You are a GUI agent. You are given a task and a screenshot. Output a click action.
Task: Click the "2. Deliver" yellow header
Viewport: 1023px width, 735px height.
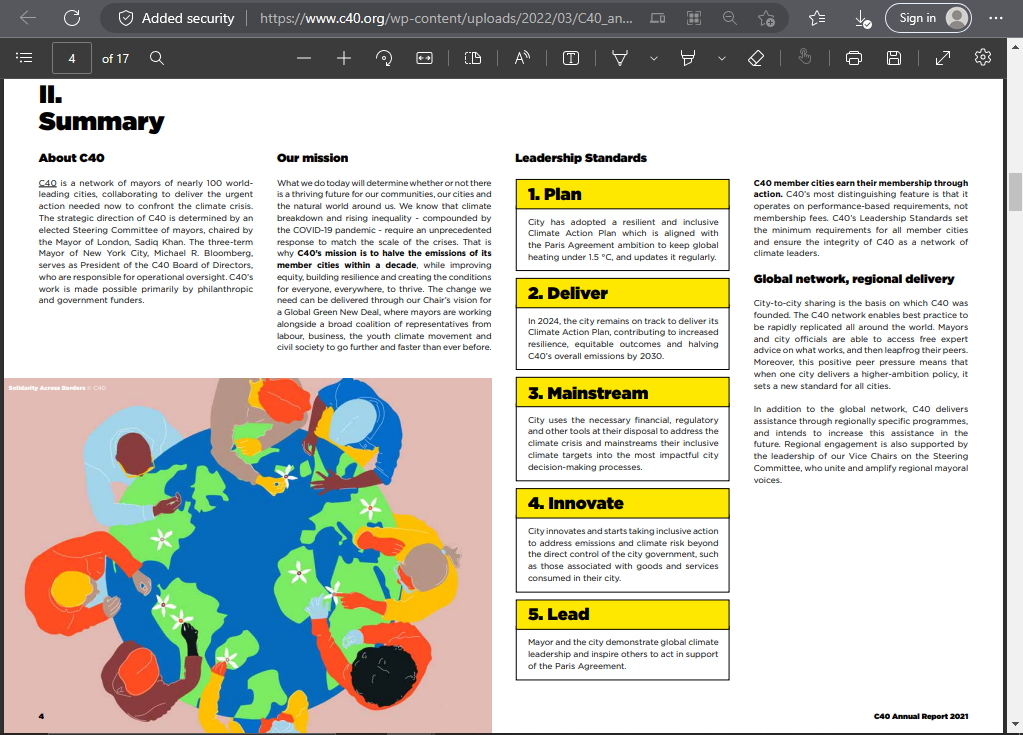(622, 293)
